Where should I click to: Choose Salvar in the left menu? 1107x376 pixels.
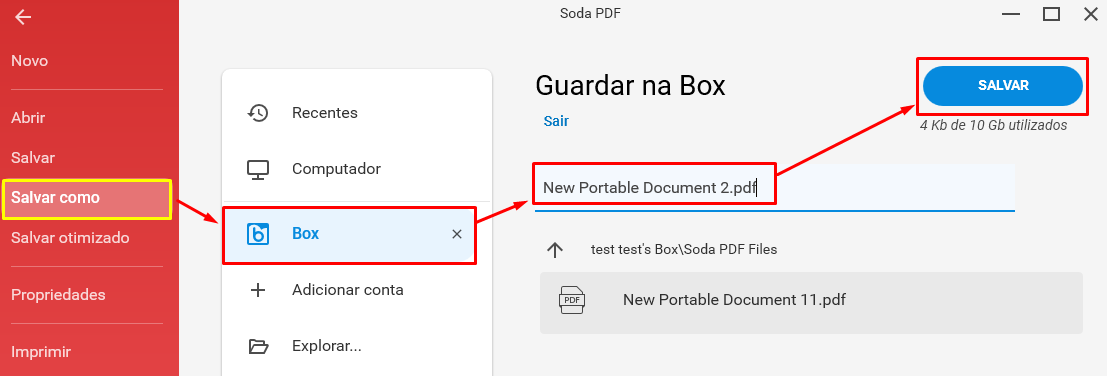point(32,158)
